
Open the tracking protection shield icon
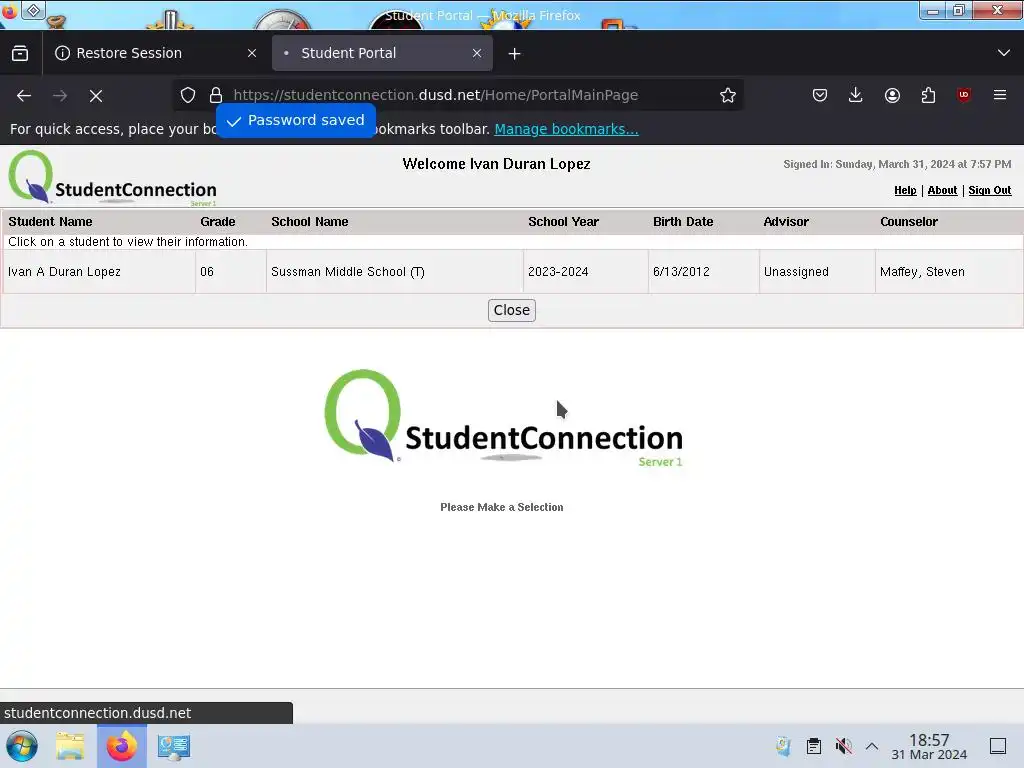point(188,95)
